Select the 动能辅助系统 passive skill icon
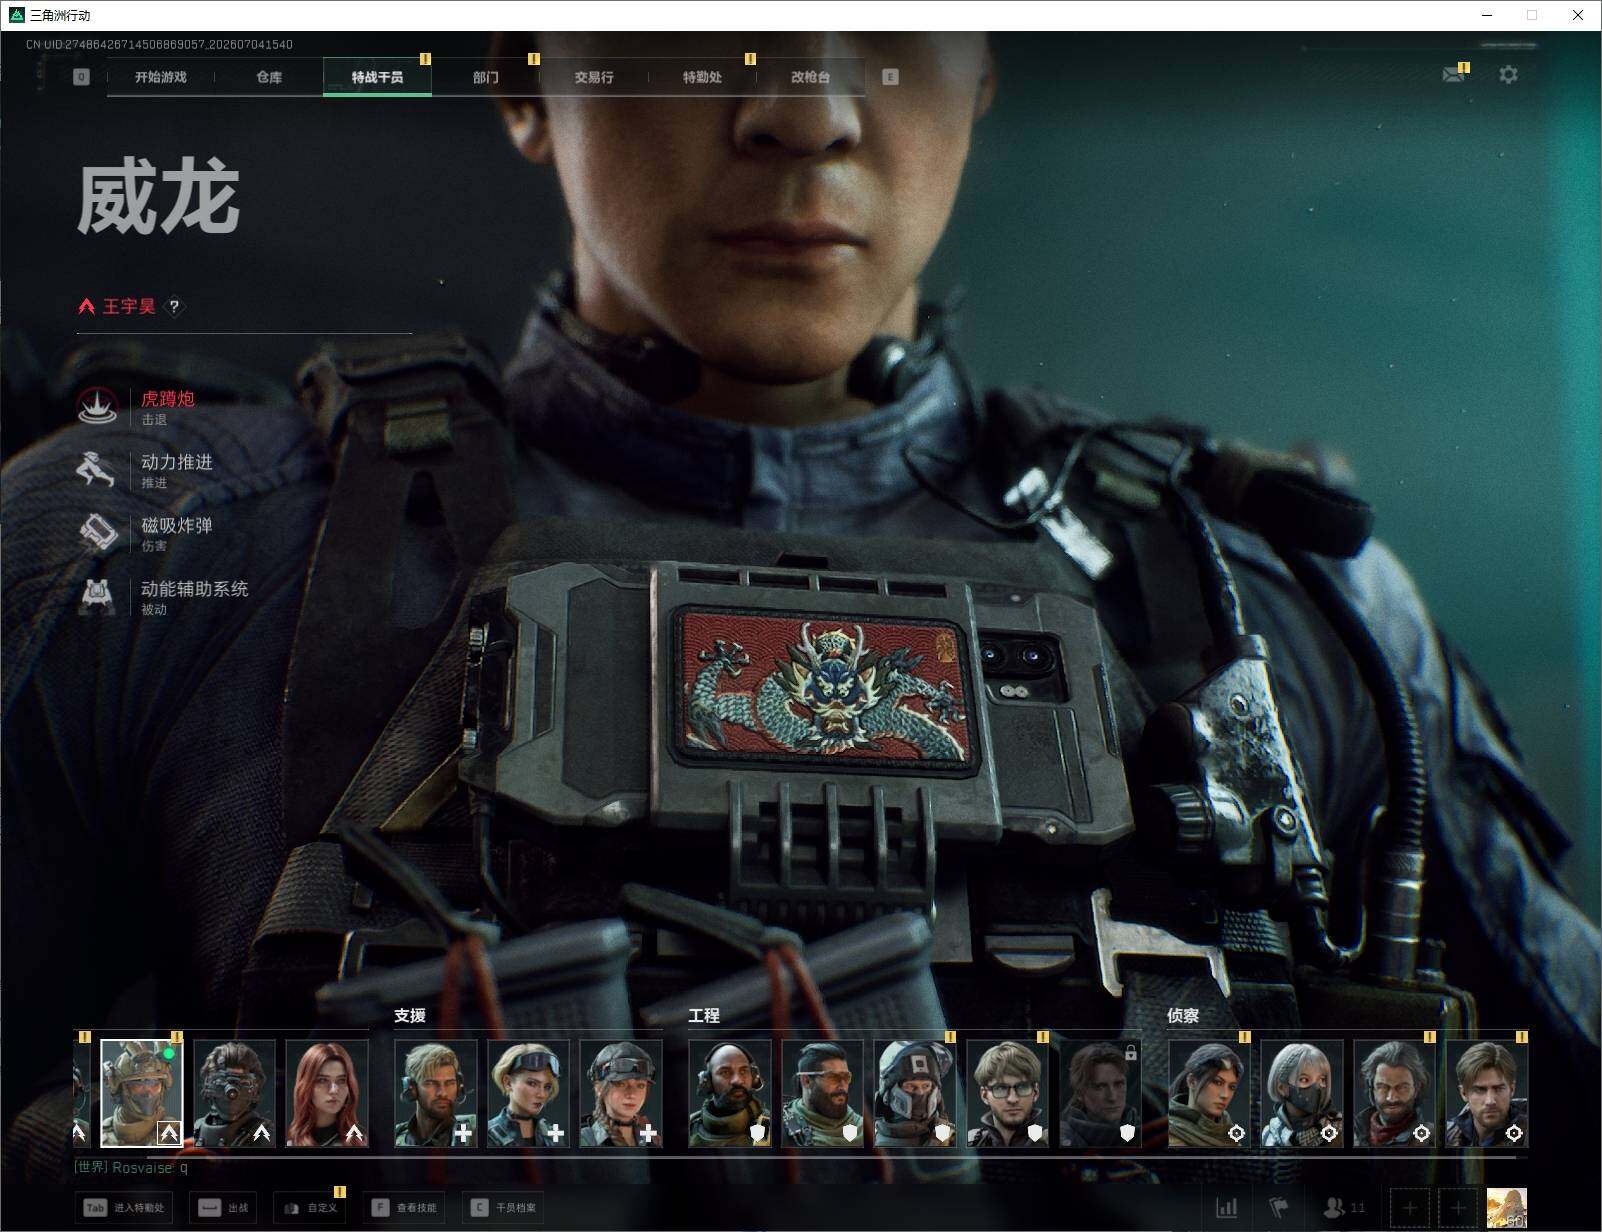 (x=98, y=597)
